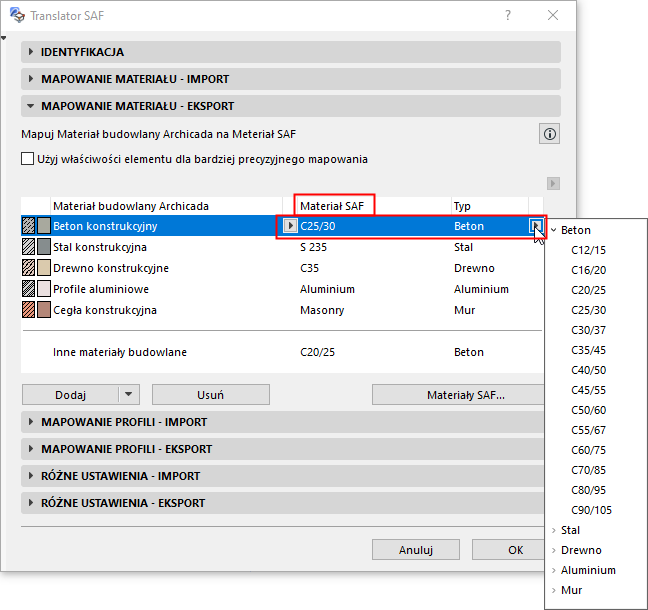
Task: Choose C40/50 from the concrete list
Action: click(x=588, y=370)
